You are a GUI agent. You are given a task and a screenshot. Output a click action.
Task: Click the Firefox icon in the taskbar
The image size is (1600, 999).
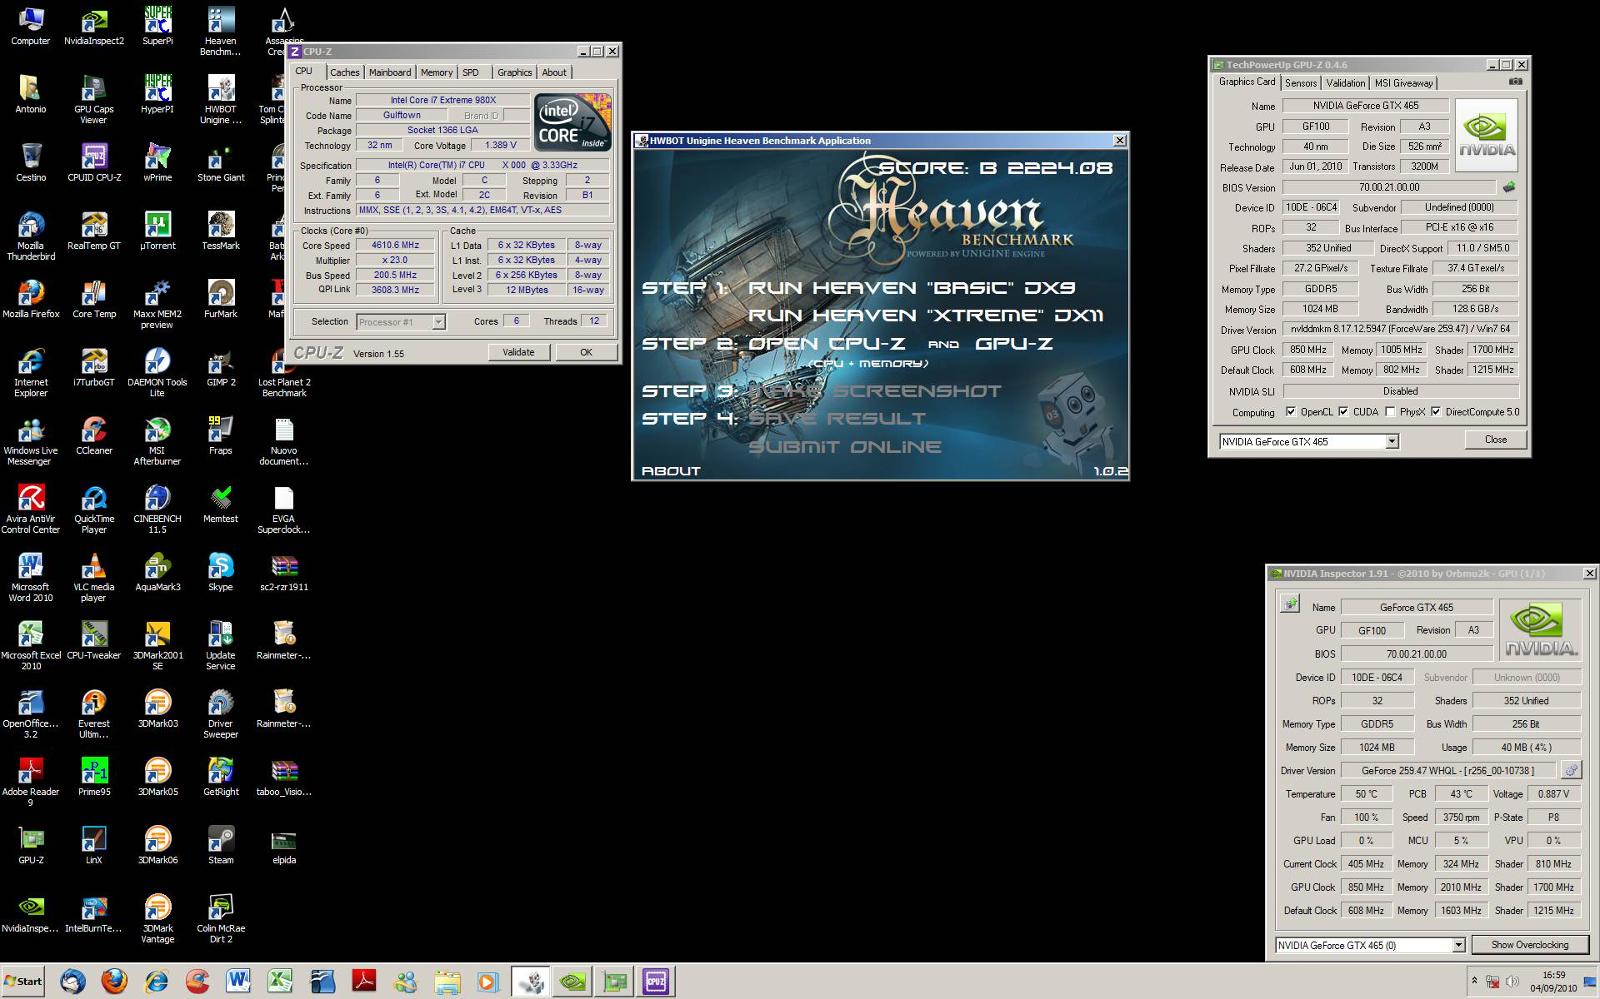(x=114, y=981)
